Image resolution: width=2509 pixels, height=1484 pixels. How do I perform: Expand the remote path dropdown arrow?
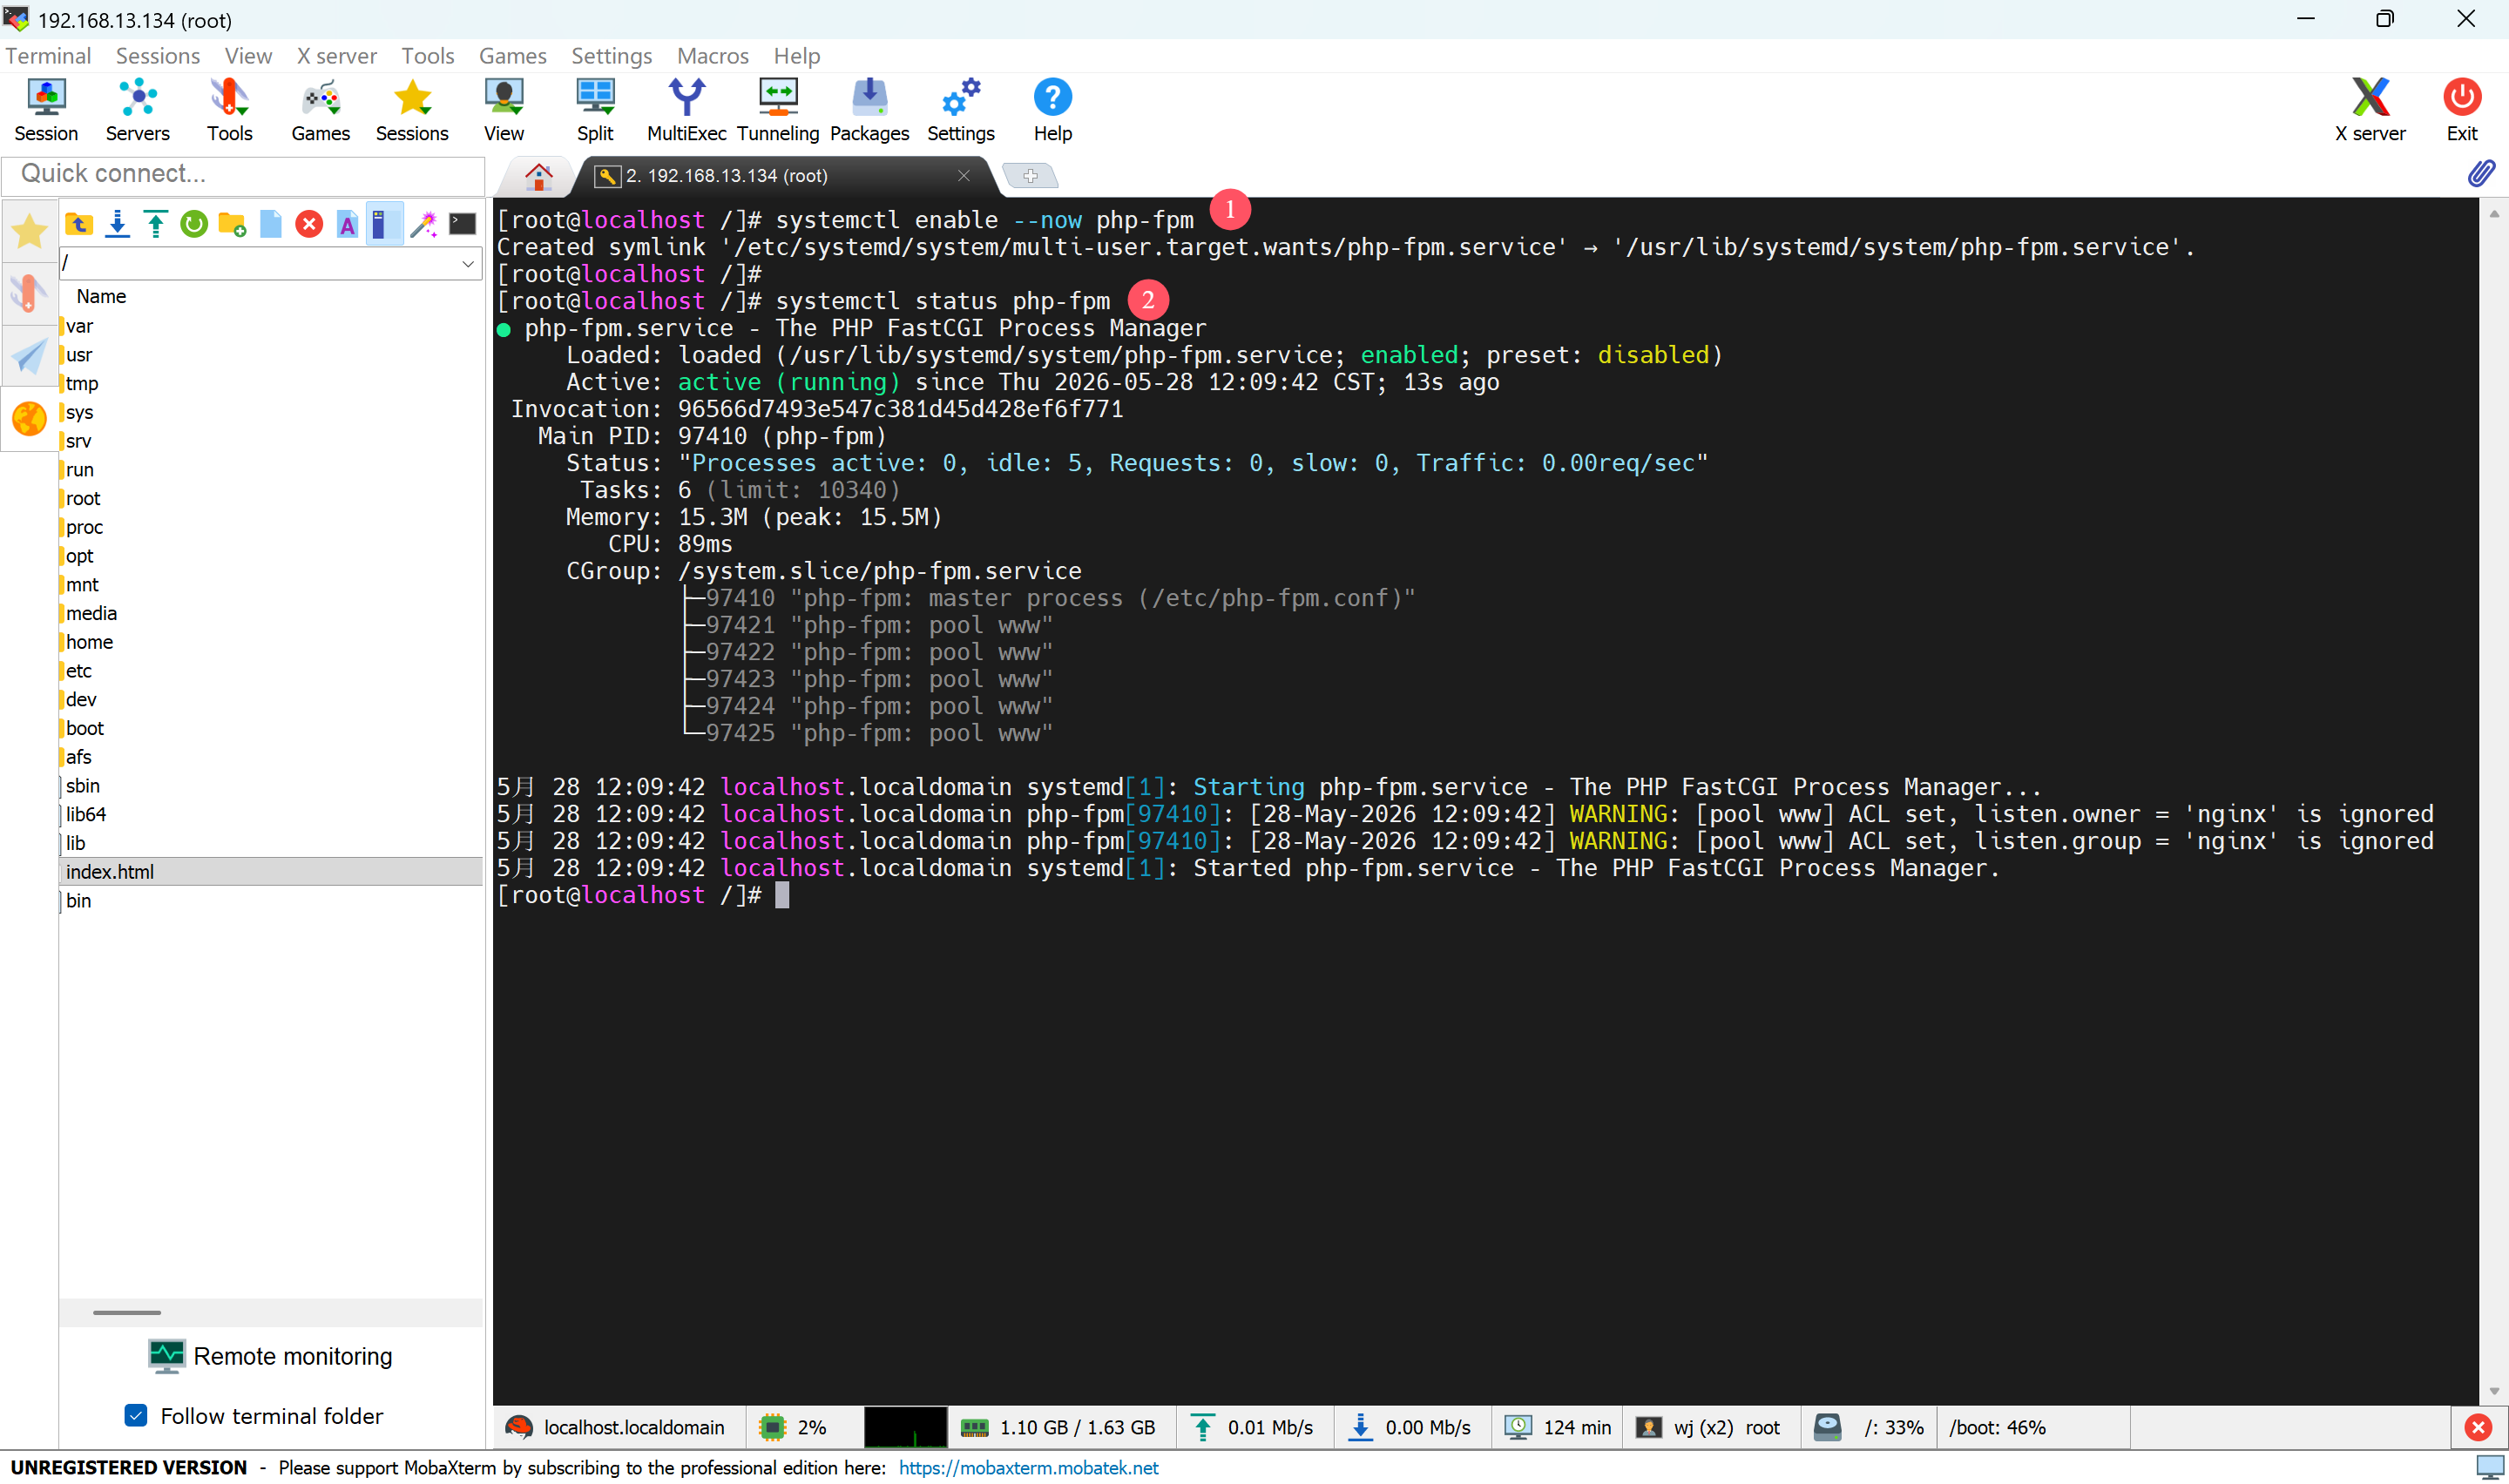click(x=467, y=264)
